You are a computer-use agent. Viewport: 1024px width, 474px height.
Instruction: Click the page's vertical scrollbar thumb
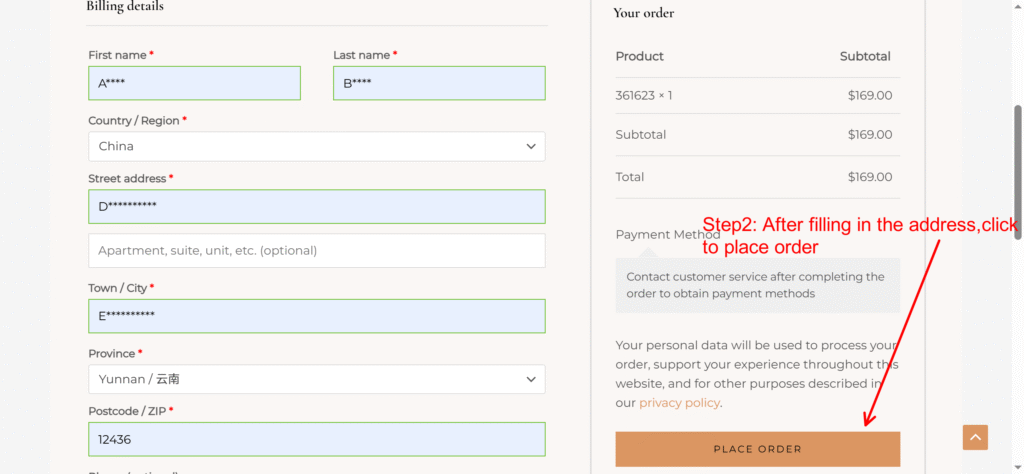coord(1018,170)
